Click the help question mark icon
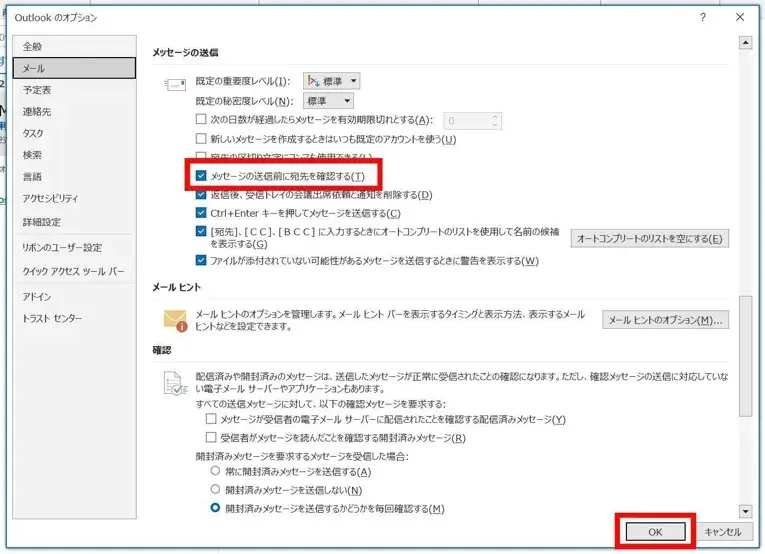This screenshot has height=554, width=765. (703, 18)
